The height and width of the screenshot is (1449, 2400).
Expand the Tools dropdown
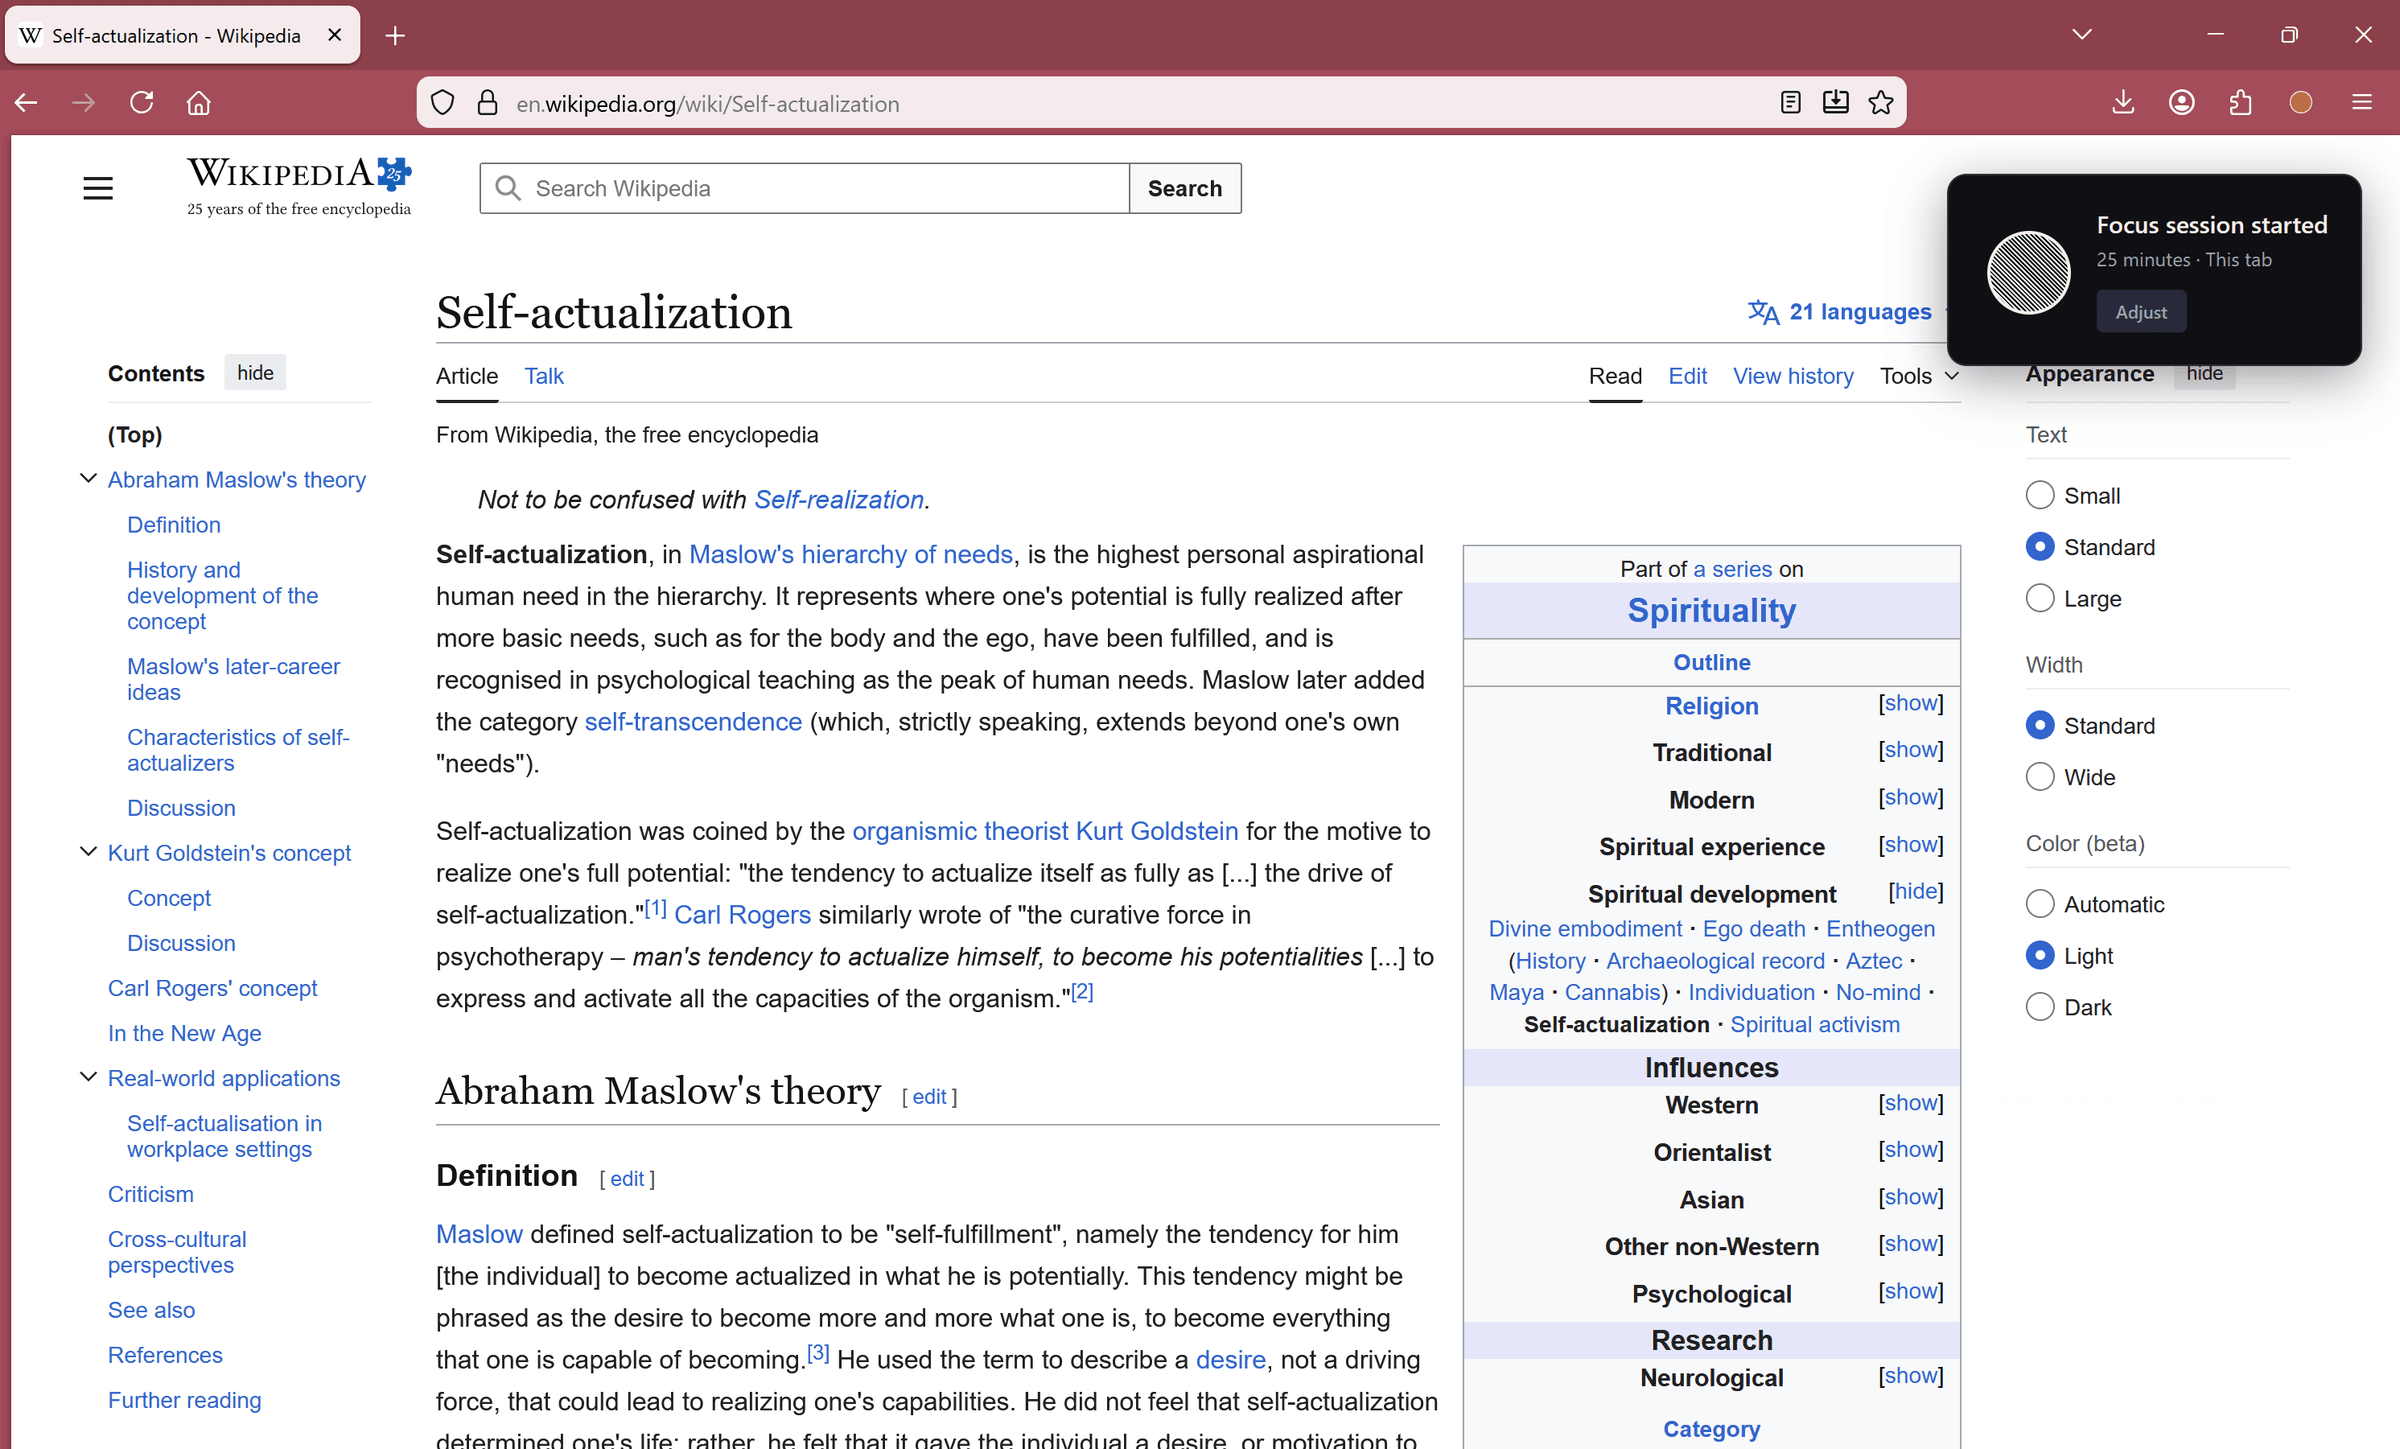1916,375
